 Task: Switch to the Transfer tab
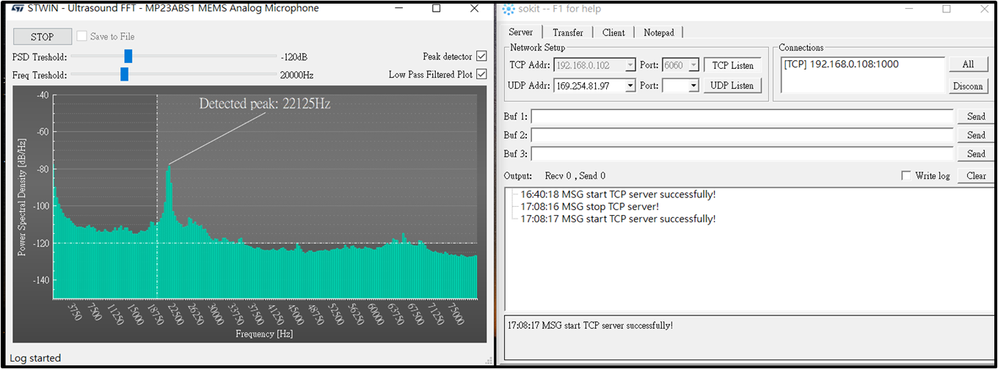pyautogui.click(x=568, y=32)
